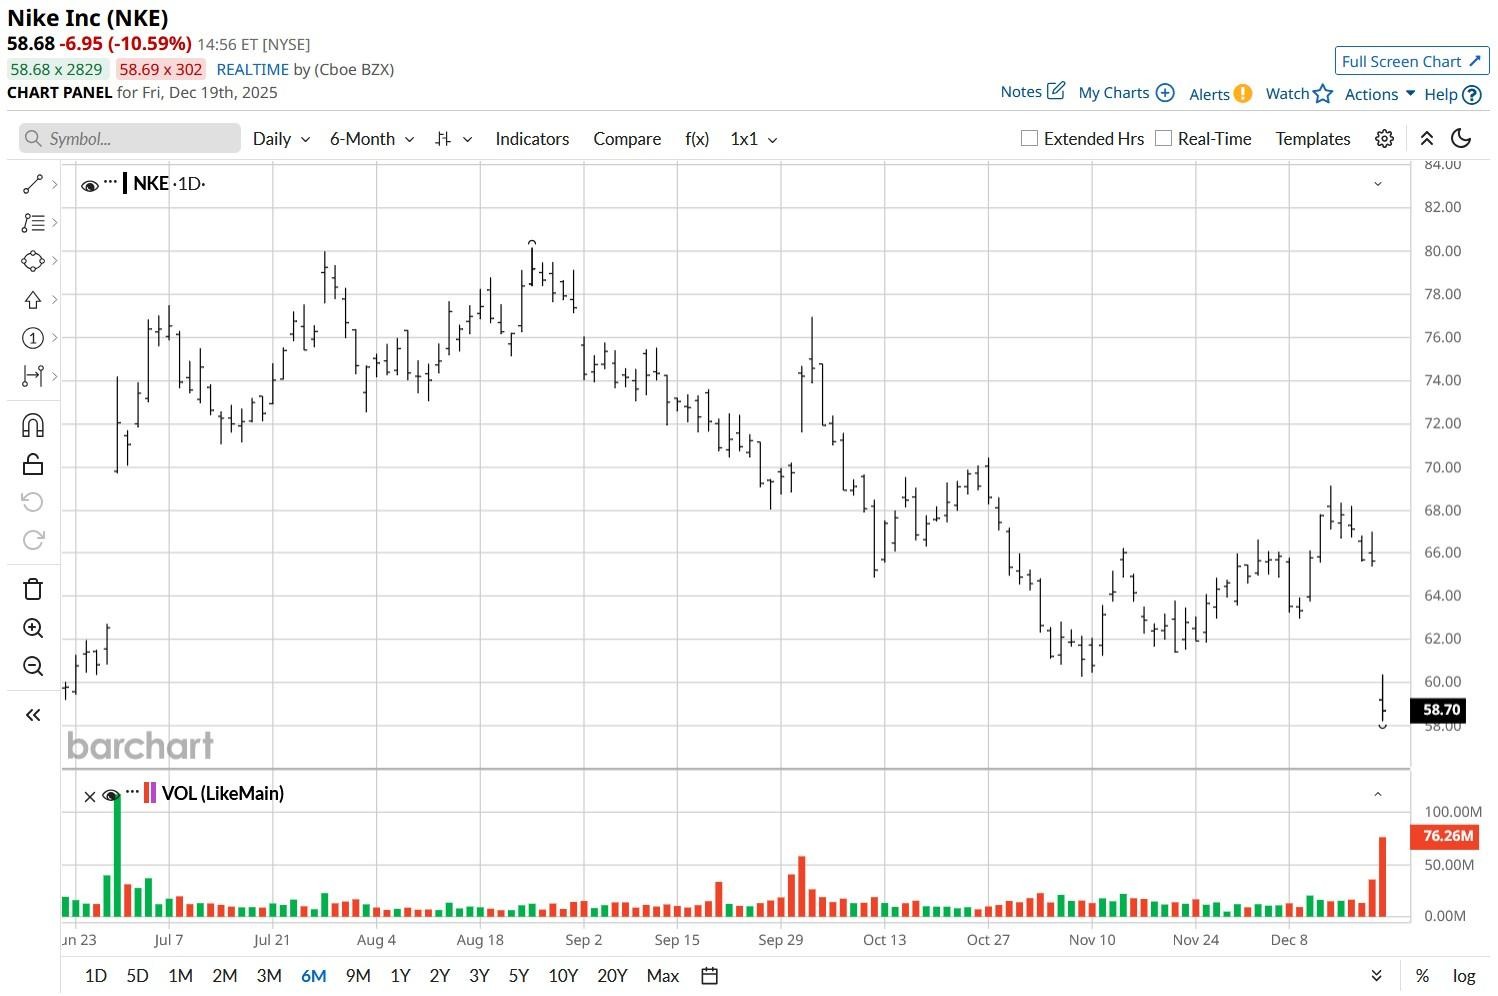This screenshot has height=996, width=1498.
Task: Select the 5Y time range
Action: point(518,976)
